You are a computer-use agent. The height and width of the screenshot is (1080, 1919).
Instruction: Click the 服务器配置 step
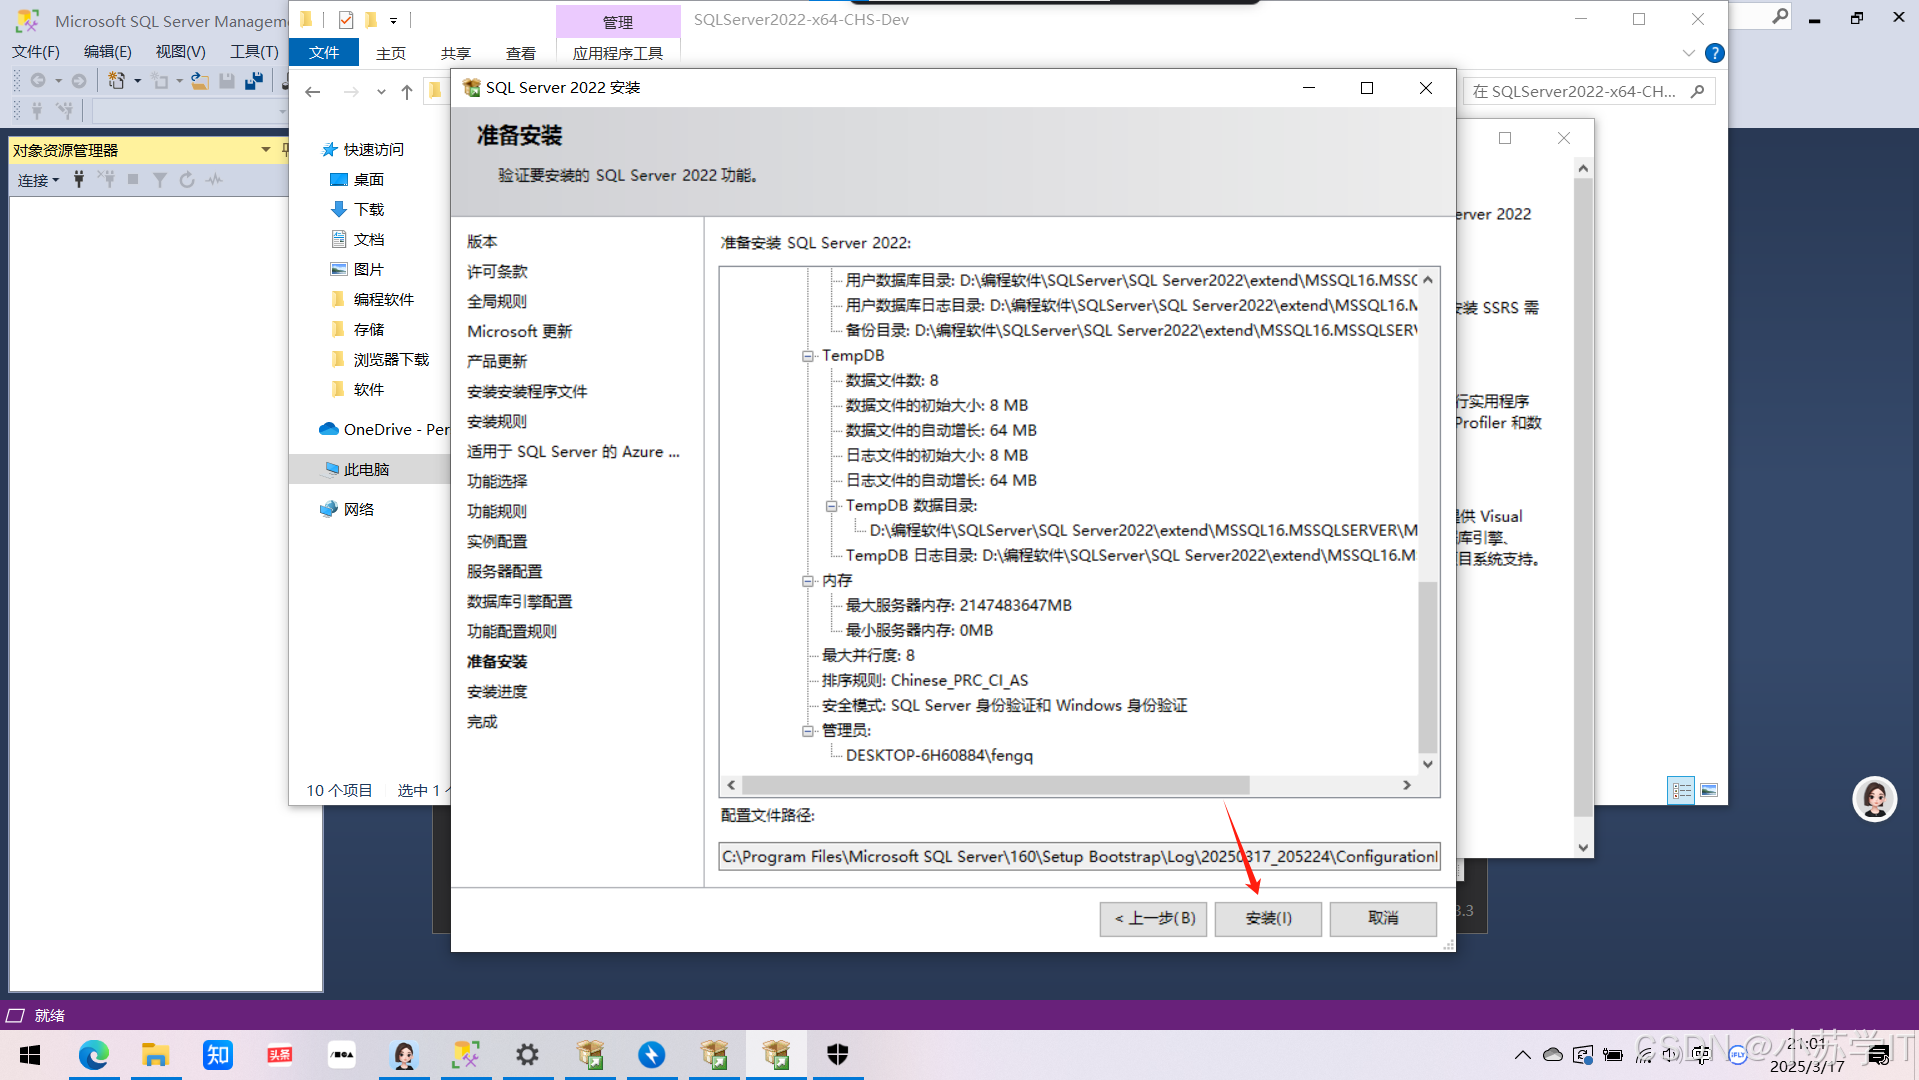(x=504, y=571)
